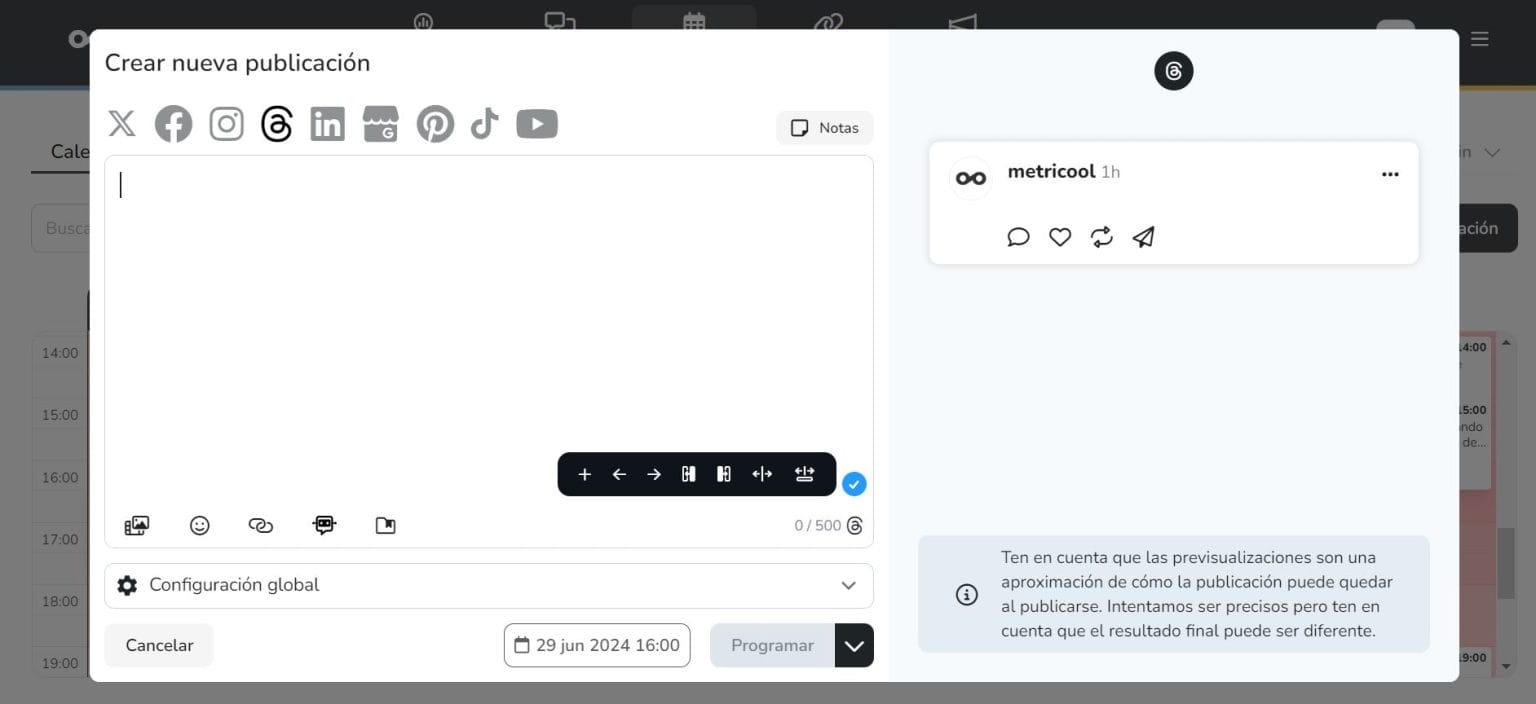Open the date picker showing 29 jun 2024
This screenshot has width=1536, height=704.
(x=596, y=645)
